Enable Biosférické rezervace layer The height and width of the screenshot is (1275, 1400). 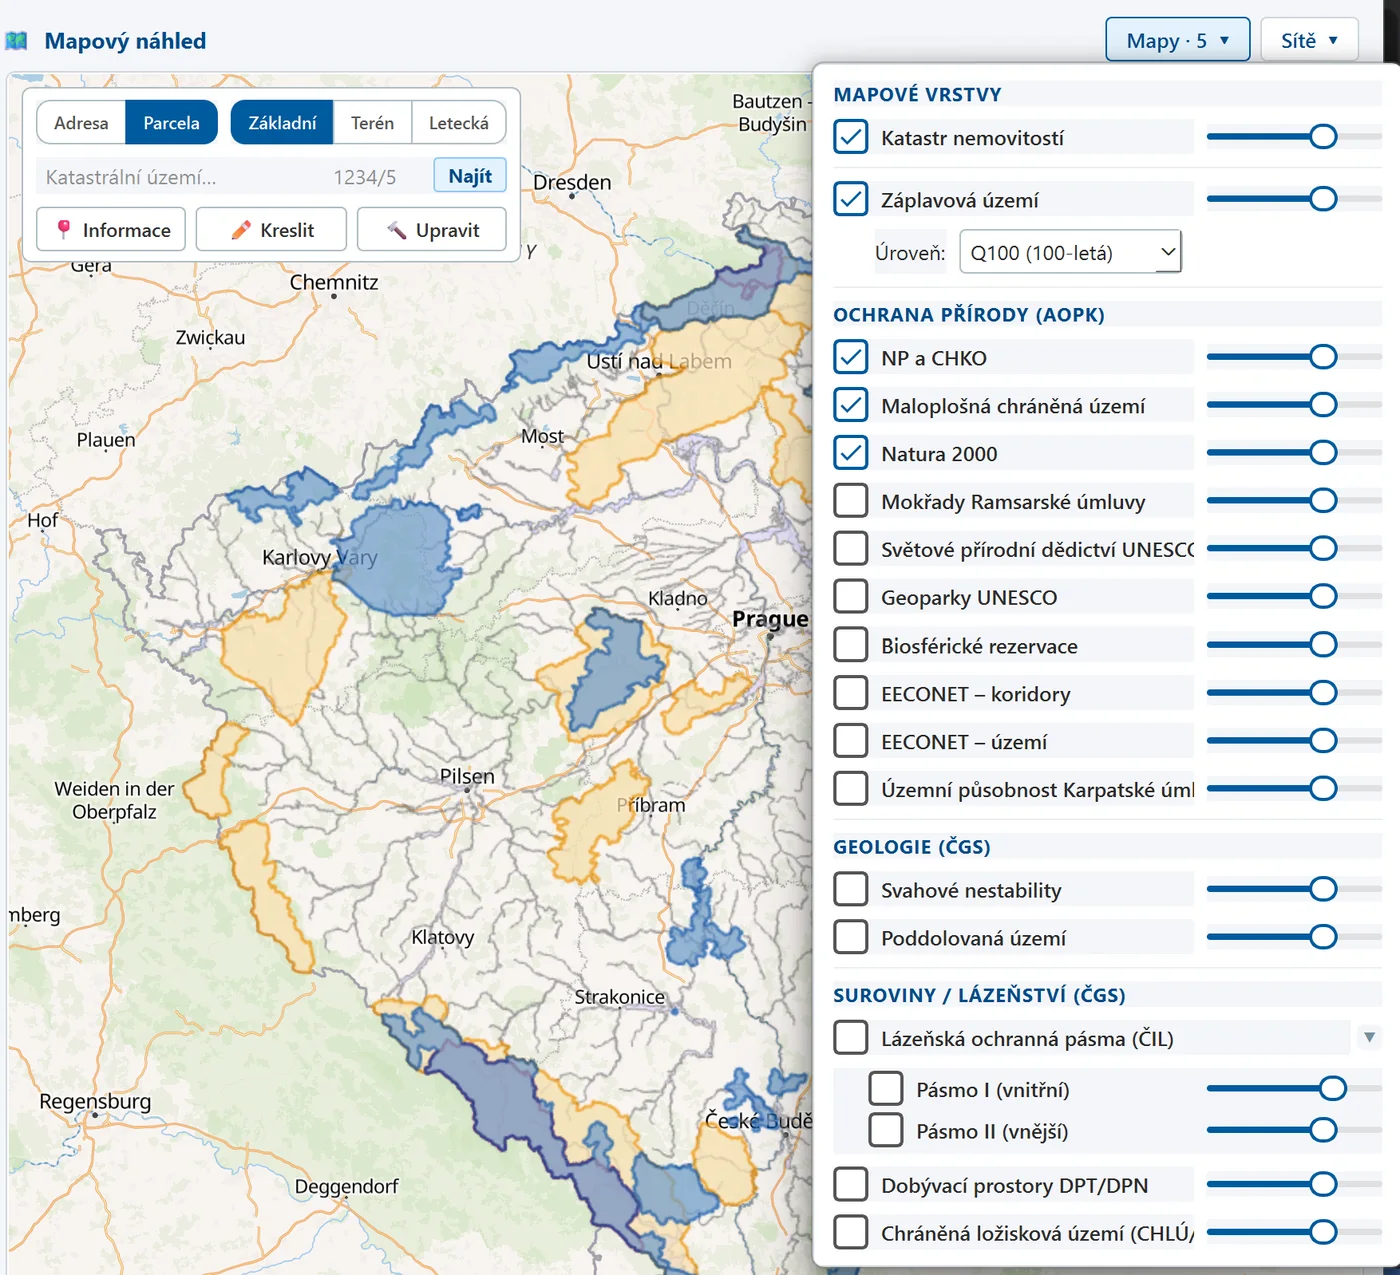[x=851, y=645]
